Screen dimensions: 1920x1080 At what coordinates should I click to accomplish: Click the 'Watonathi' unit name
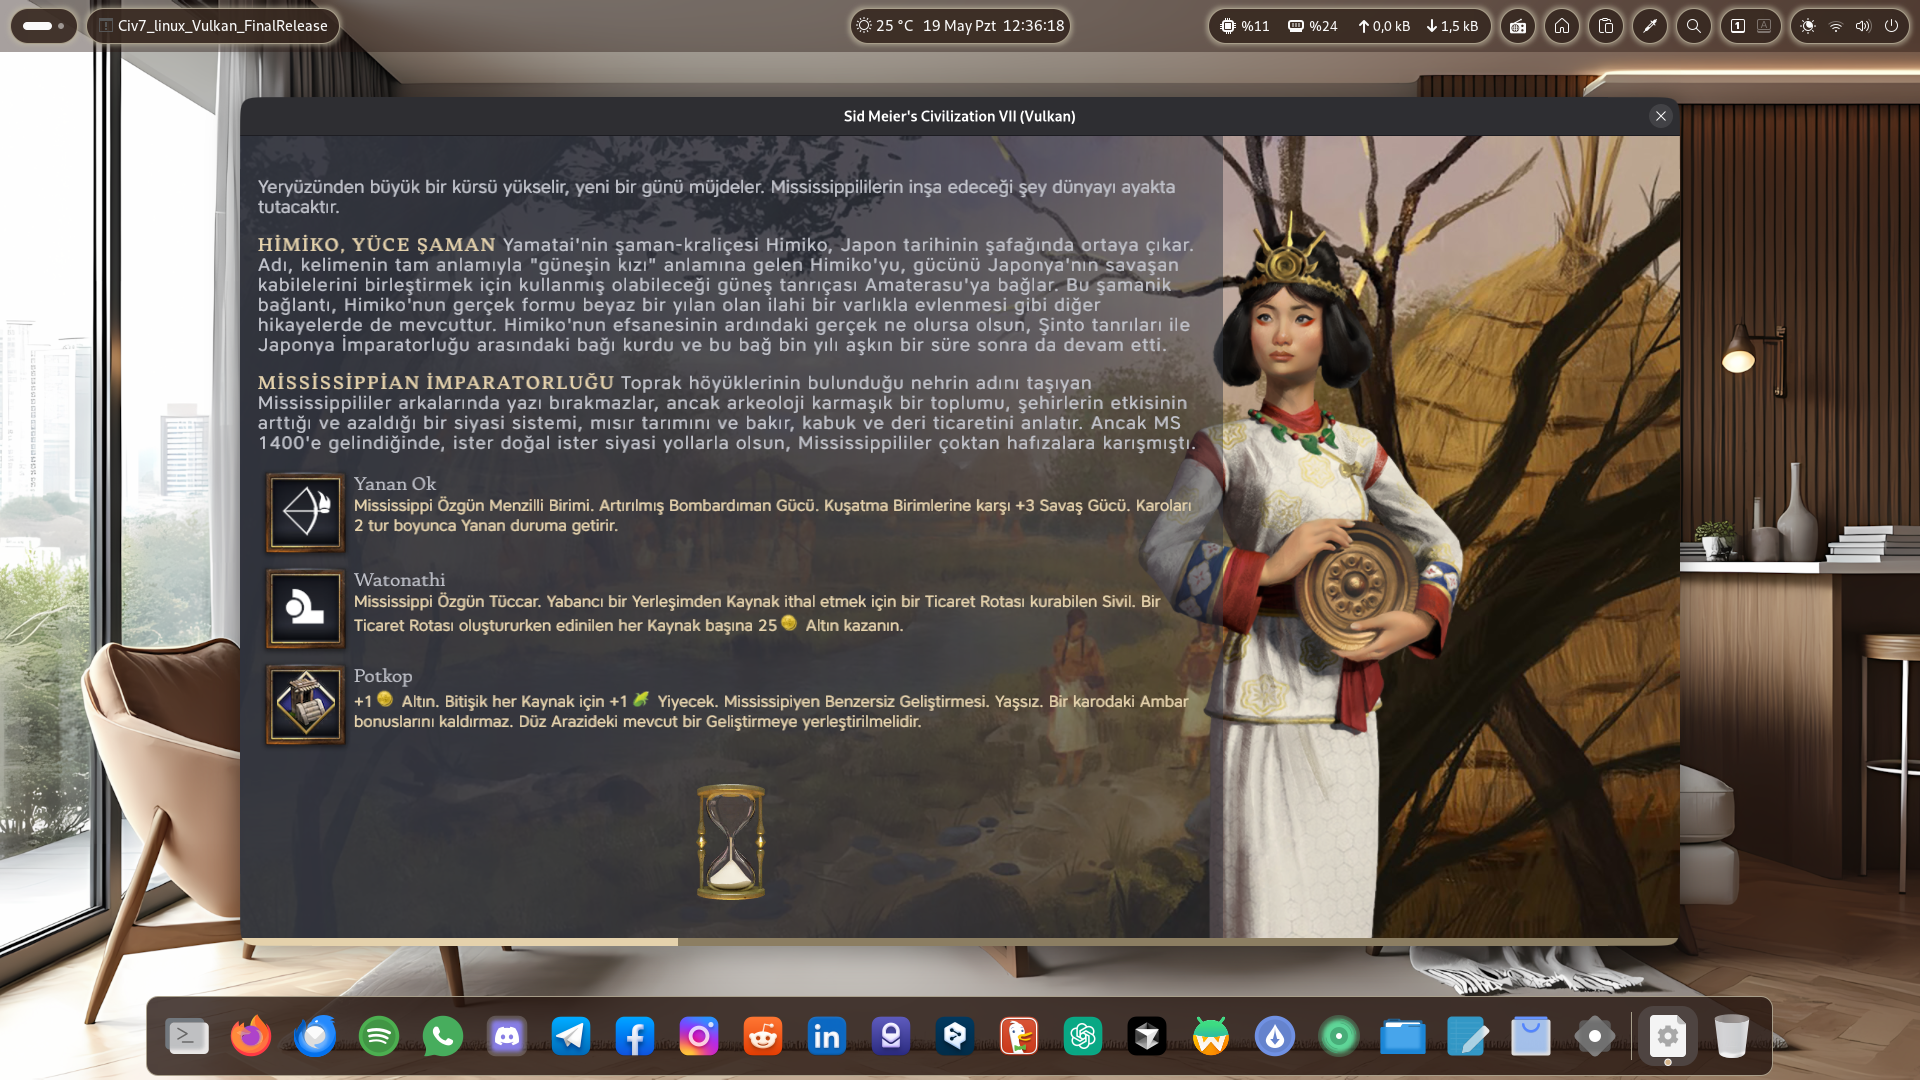pos(400,580)
